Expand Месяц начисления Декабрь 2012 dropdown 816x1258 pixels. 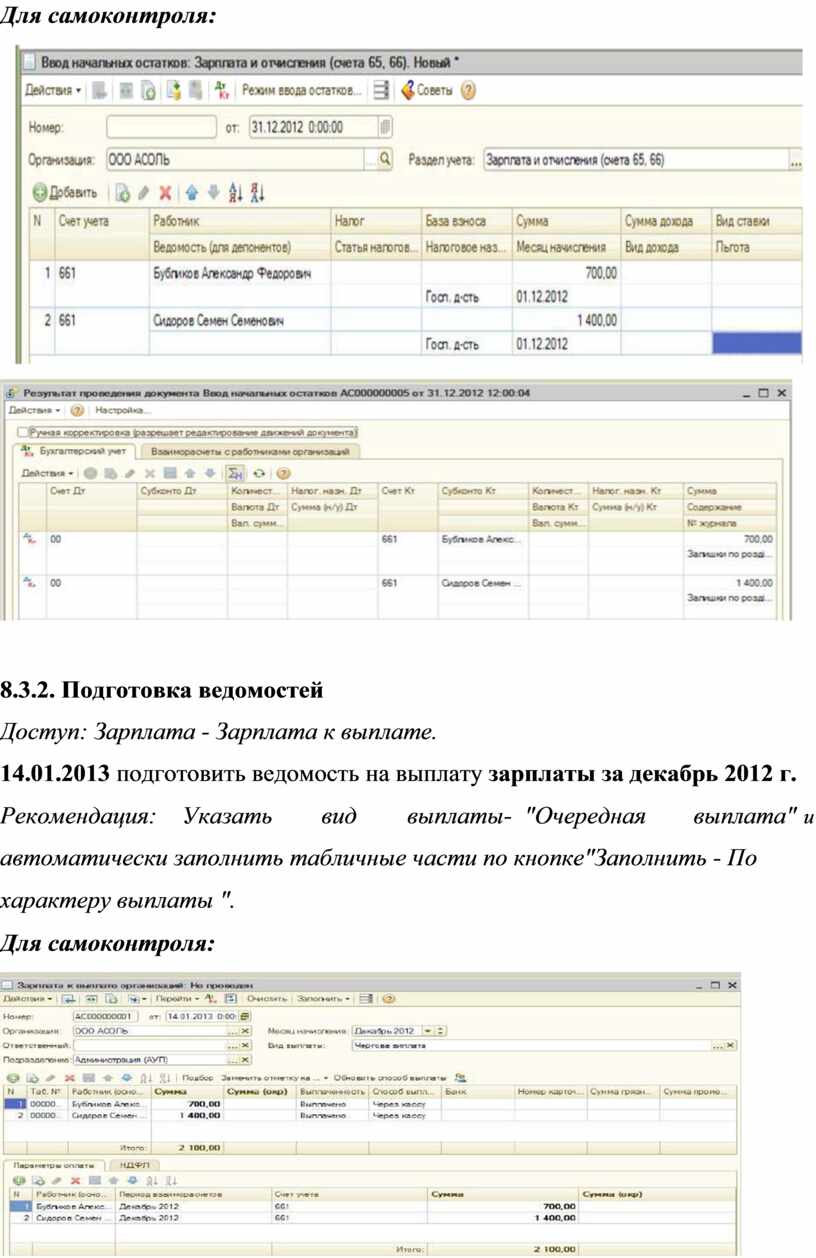coord(428,1030)
